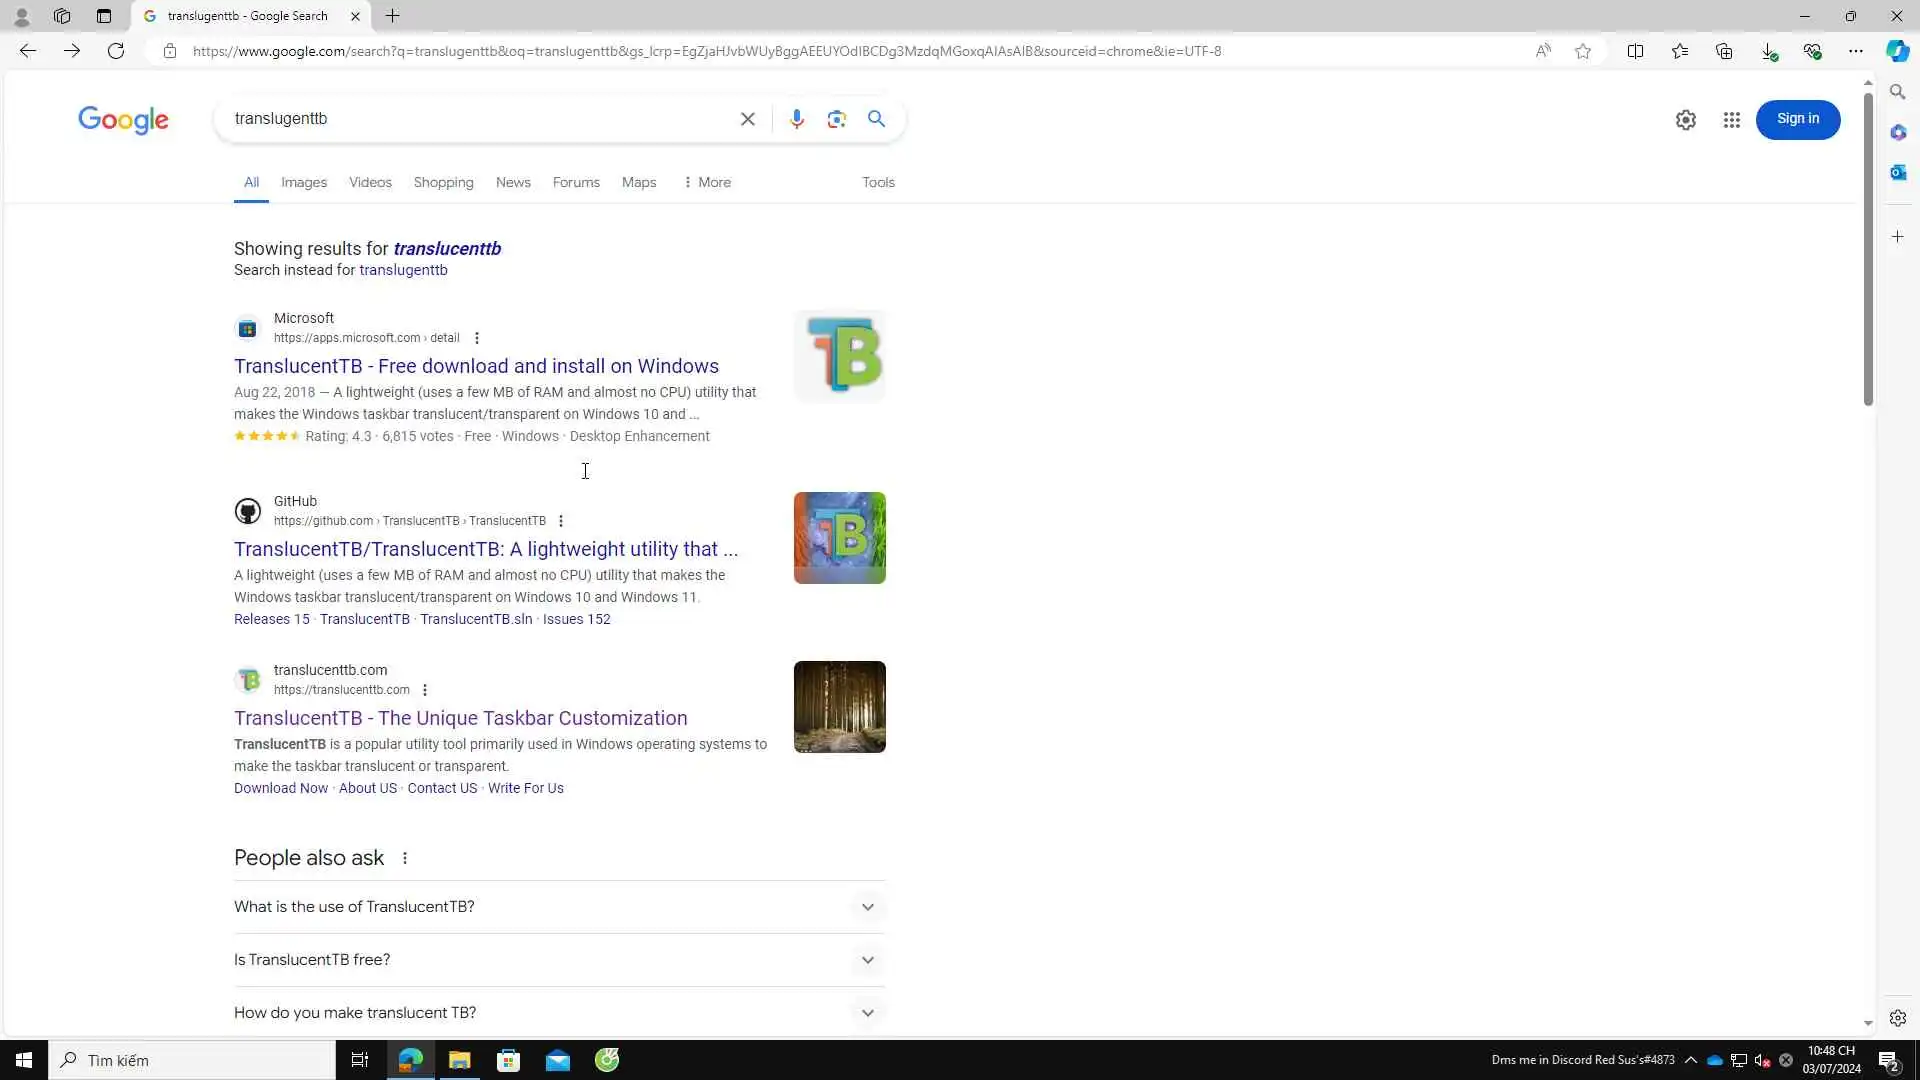This screenshot has width=1920, height=1080.
Task: Click the translucenttb.com forest thumbnail
Action: pyautogui.click(x=839, y=707)
